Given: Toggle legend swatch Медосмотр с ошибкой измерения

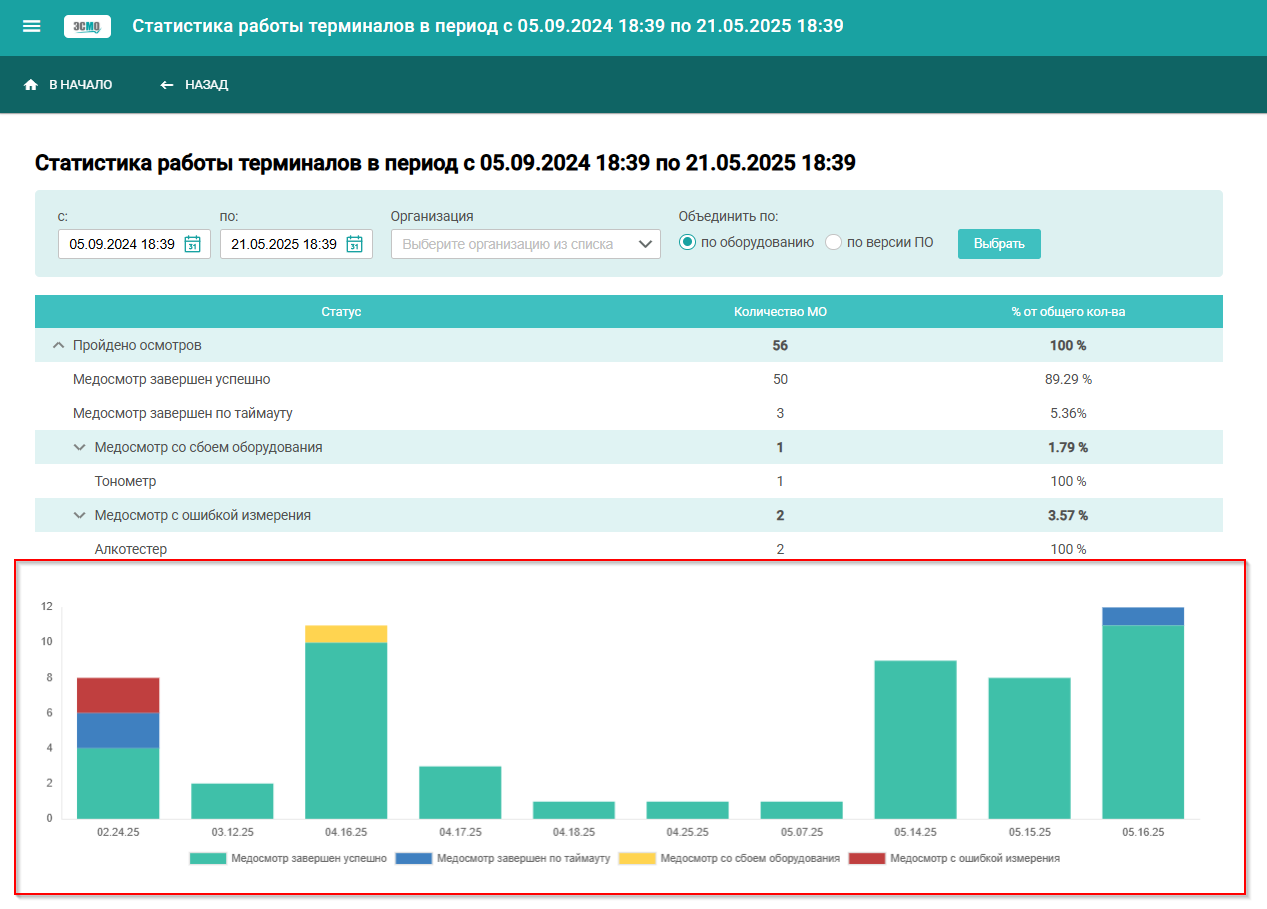Looking at the screenshot, I should click(x=867, y=858).
